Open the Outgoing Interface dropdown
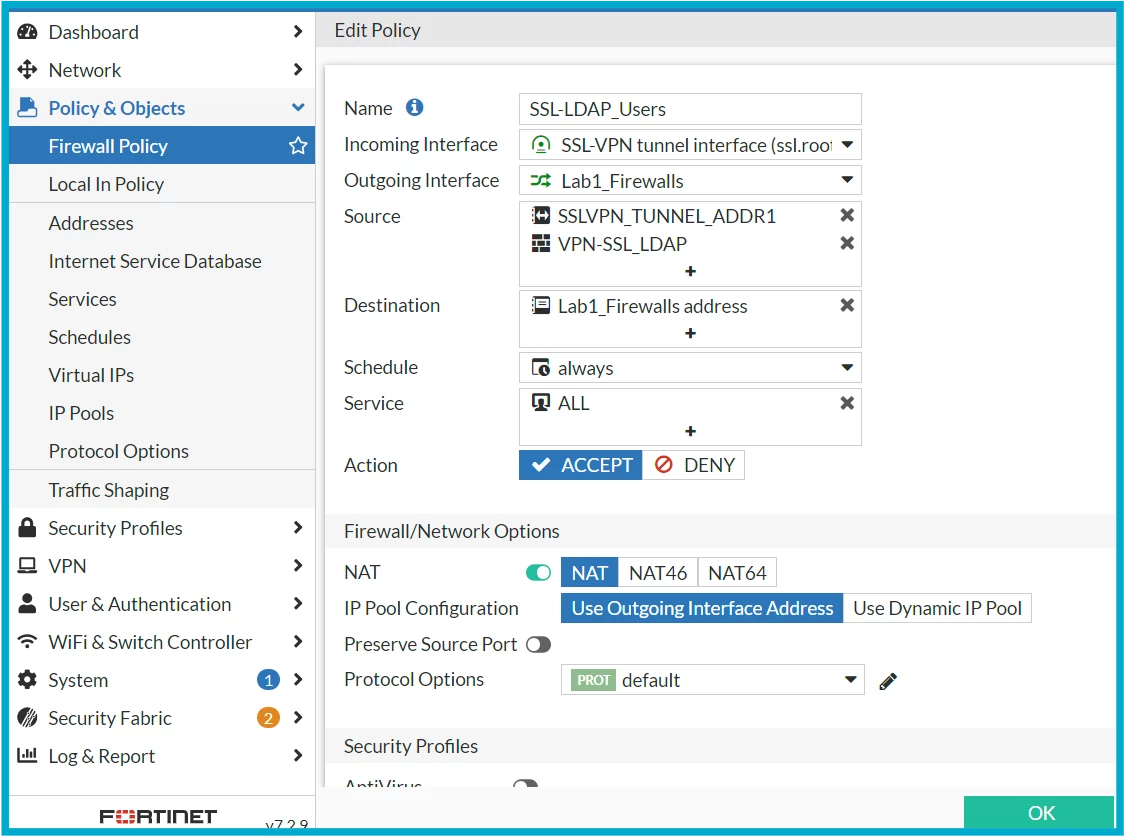 (x=690, y=181)
